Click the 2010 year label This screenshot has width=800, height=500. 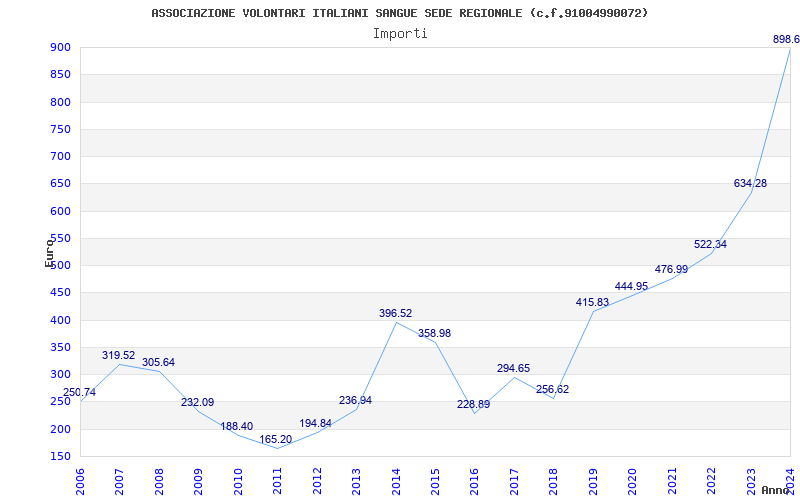point(238,482)
